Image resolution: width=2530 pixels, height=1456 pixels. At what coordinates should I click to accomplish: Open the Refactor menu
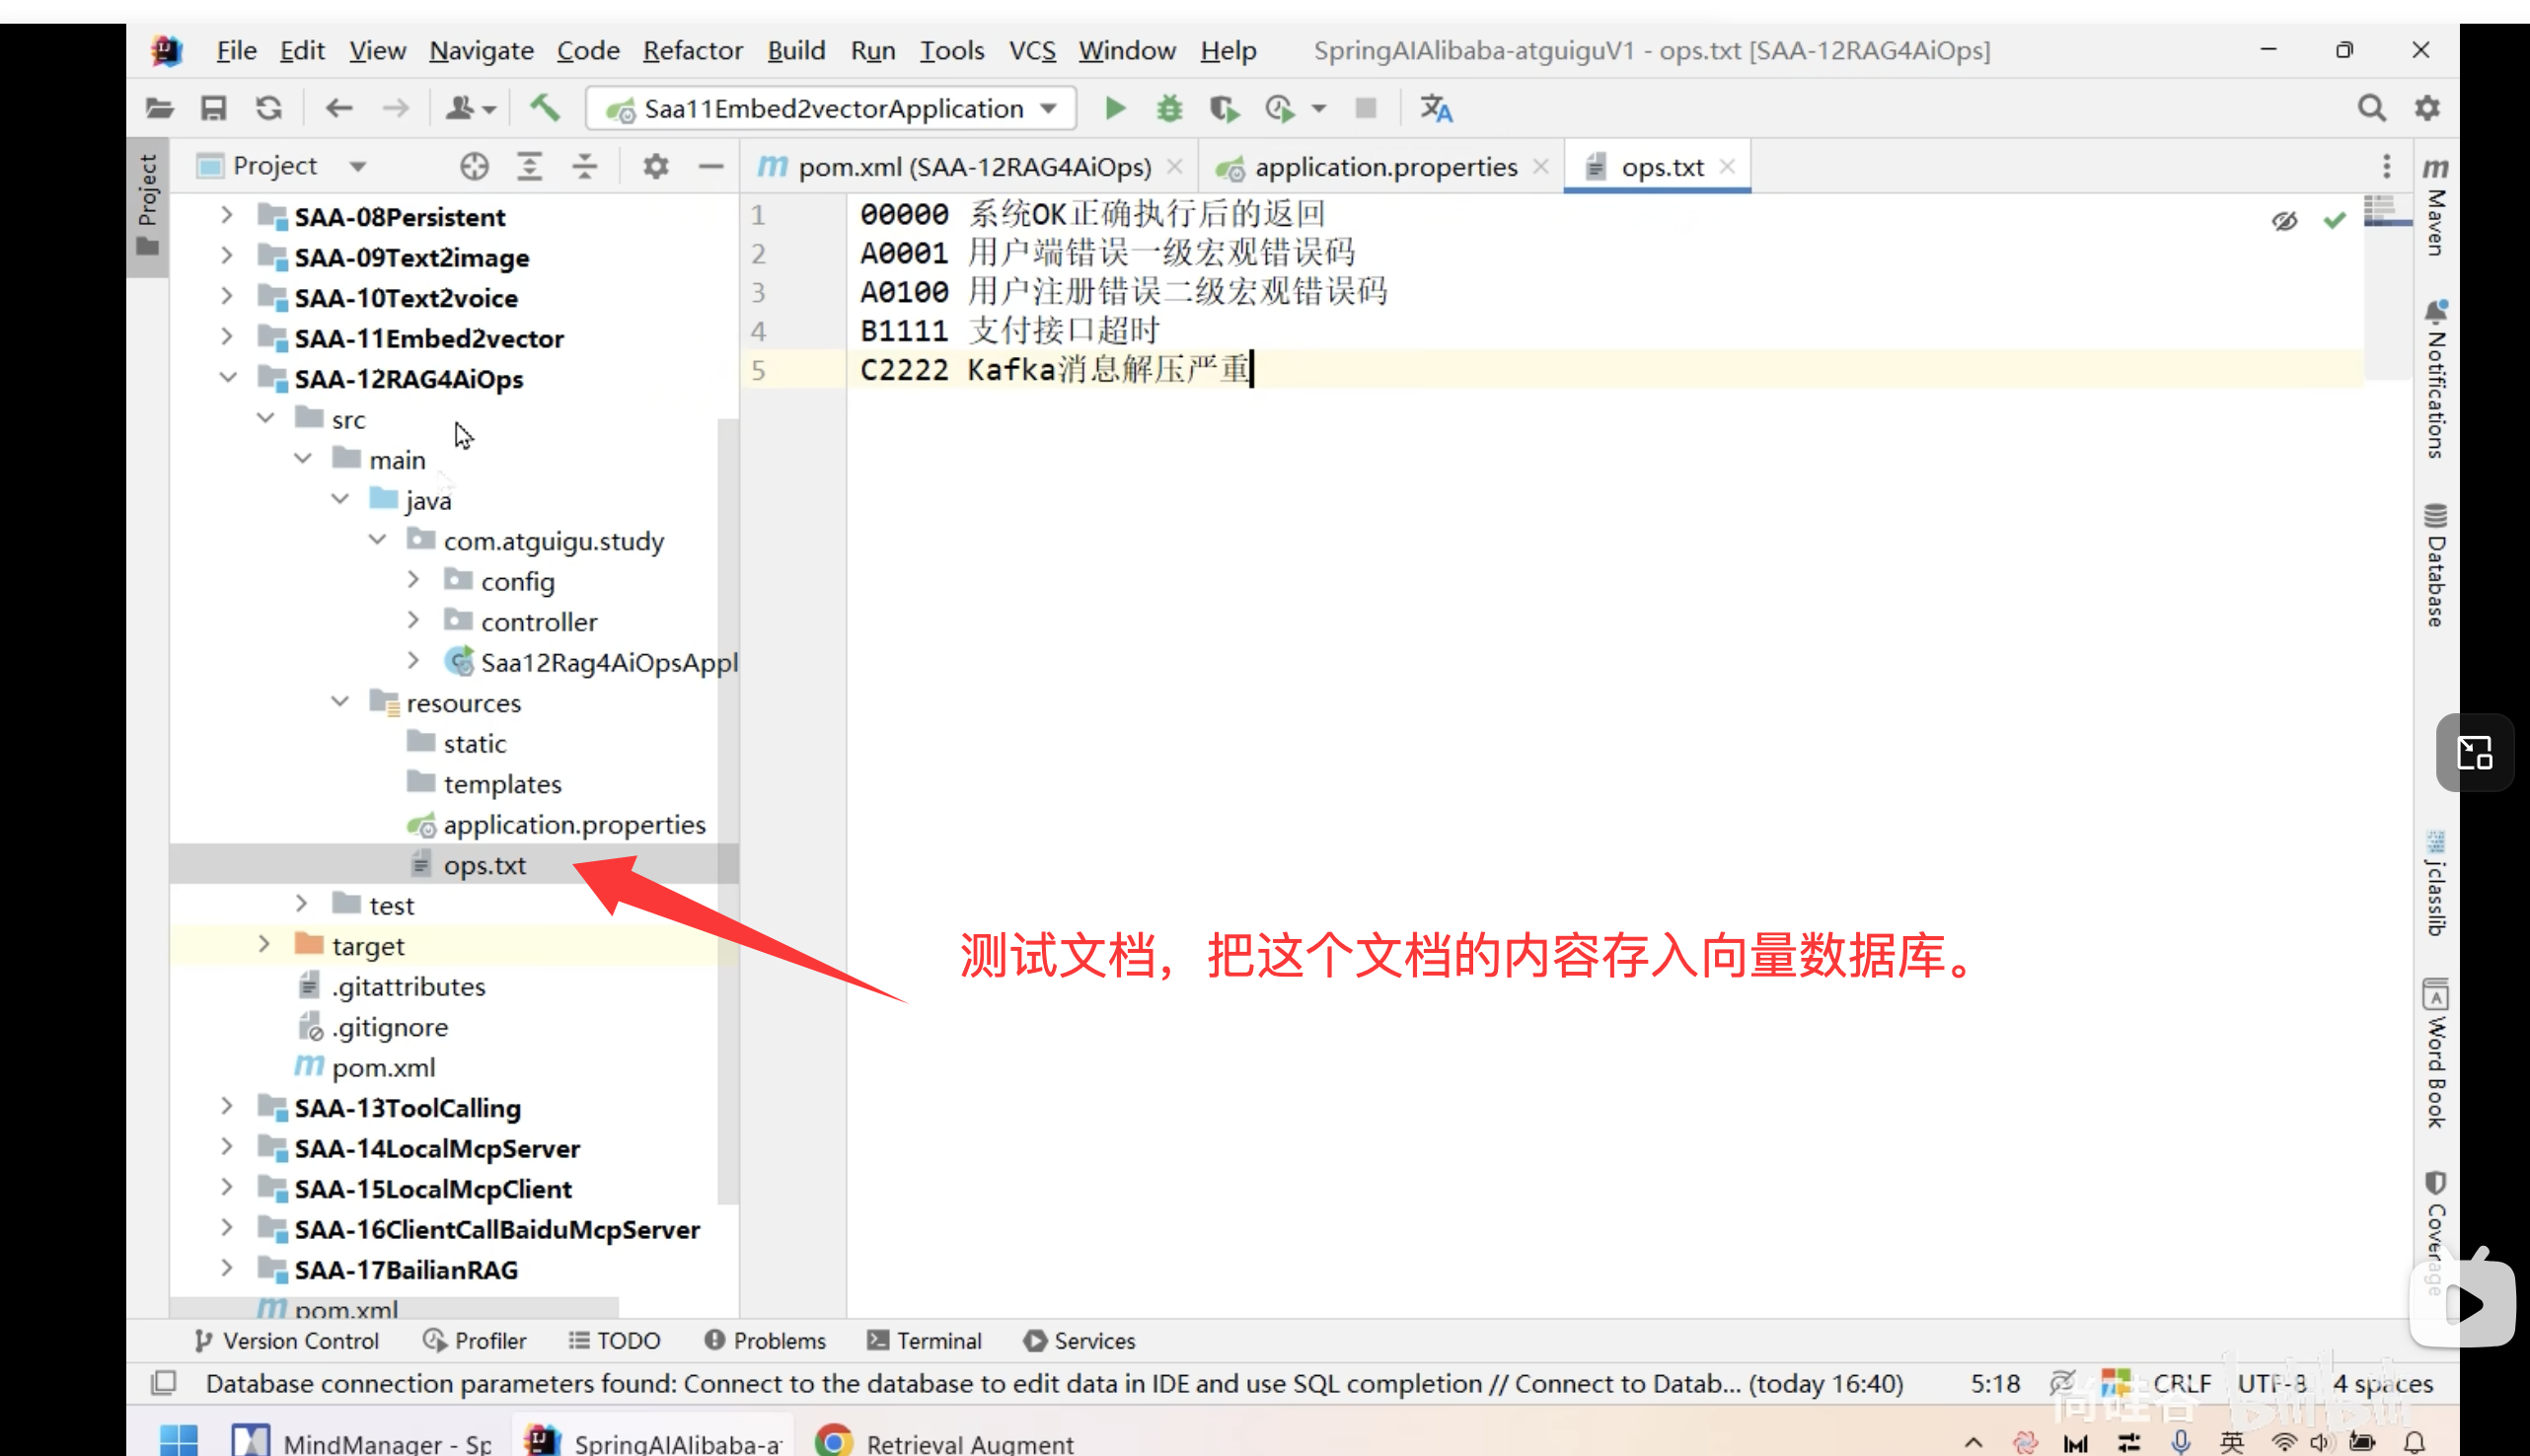[692, 50]
